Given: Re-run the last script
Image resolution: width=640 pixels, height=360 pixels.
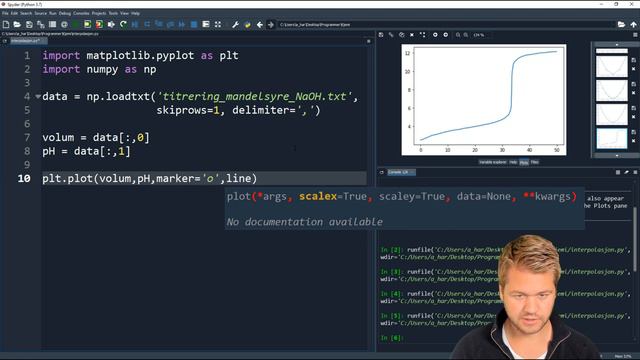Looking at the screenshot, I should pos(123,25).
